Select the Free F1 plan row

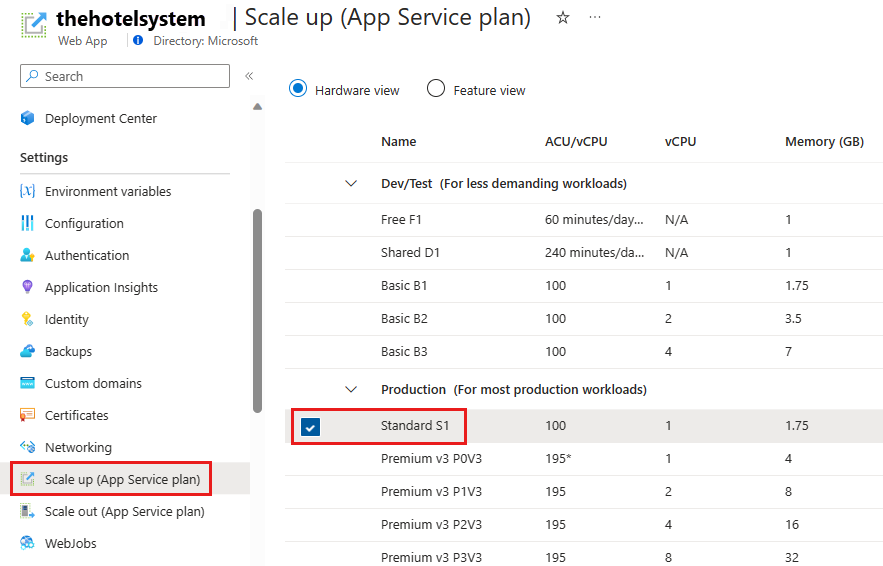[584, 220]
